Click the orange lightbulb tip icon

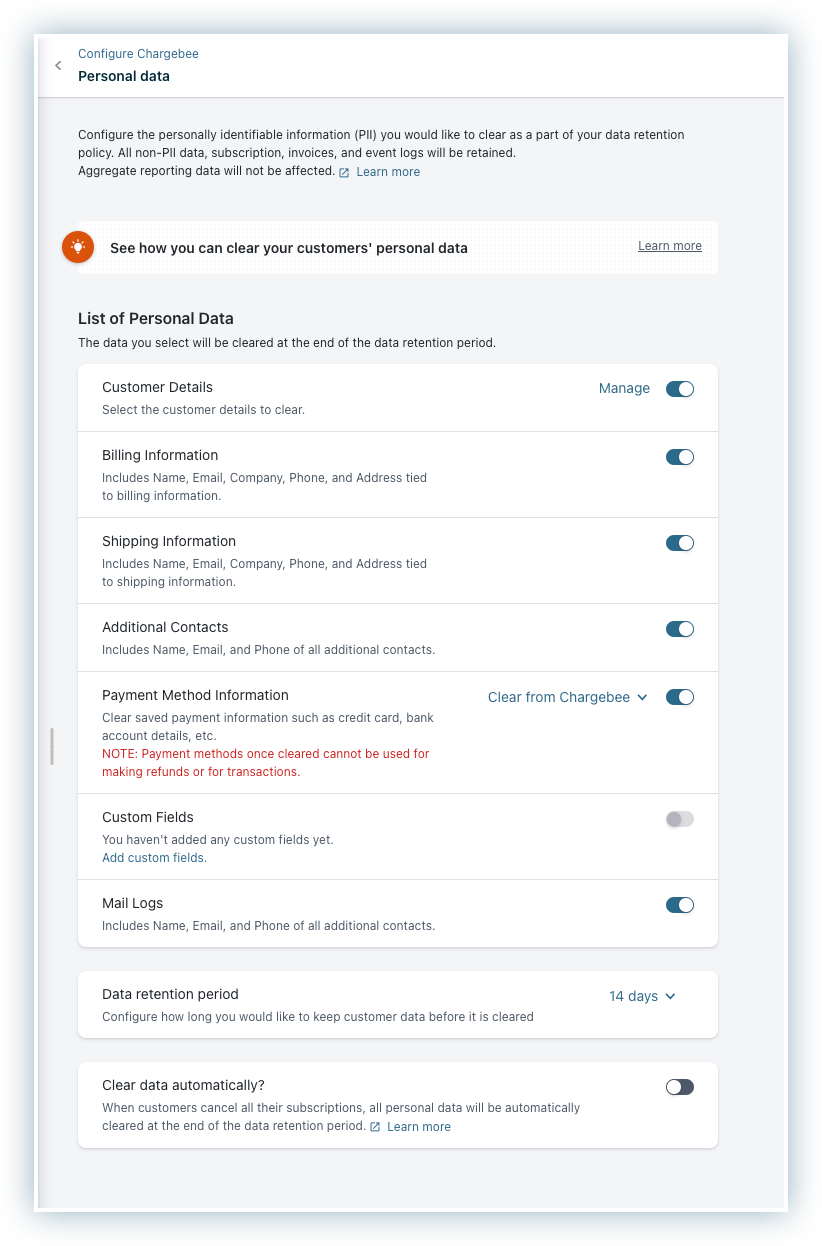(78, 247)
